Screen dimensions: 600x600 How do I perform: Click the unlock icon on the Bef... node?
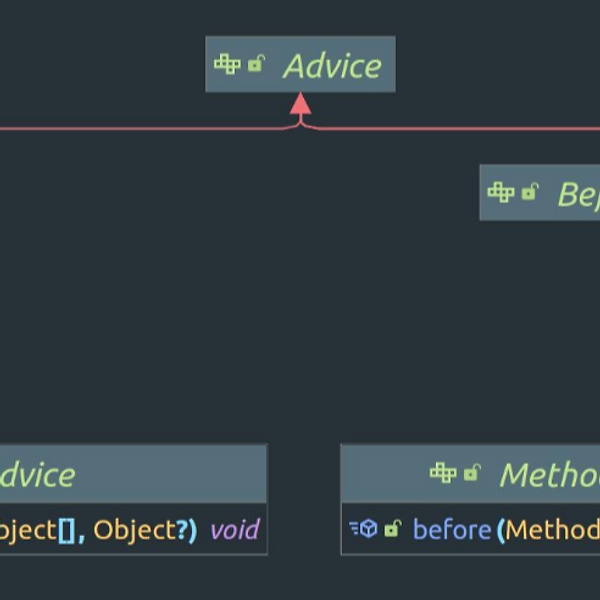pyautogui.click(x=530, y=192)
